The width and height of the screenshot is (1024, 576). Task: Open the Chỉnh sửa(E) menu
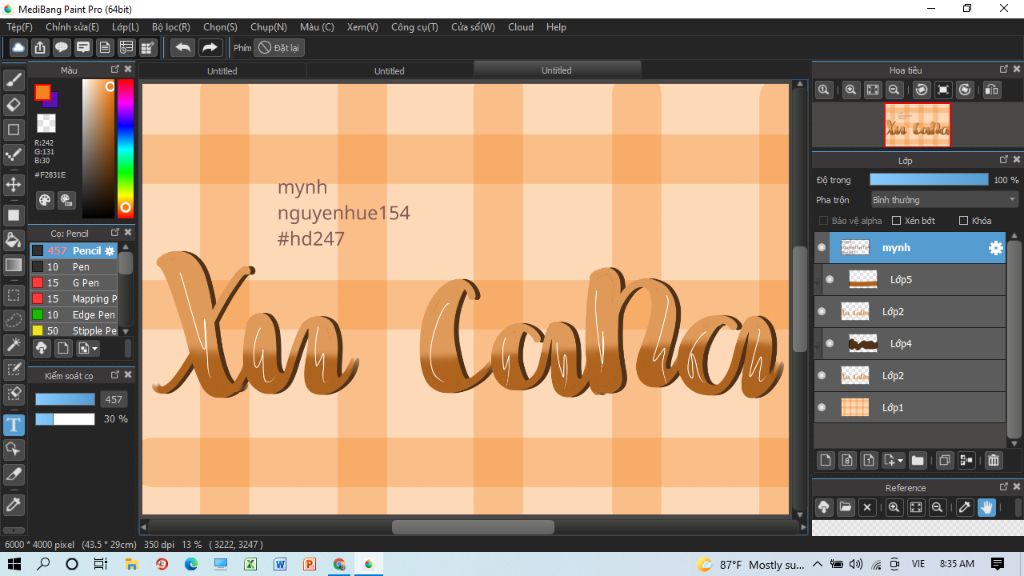pos(72,27)
